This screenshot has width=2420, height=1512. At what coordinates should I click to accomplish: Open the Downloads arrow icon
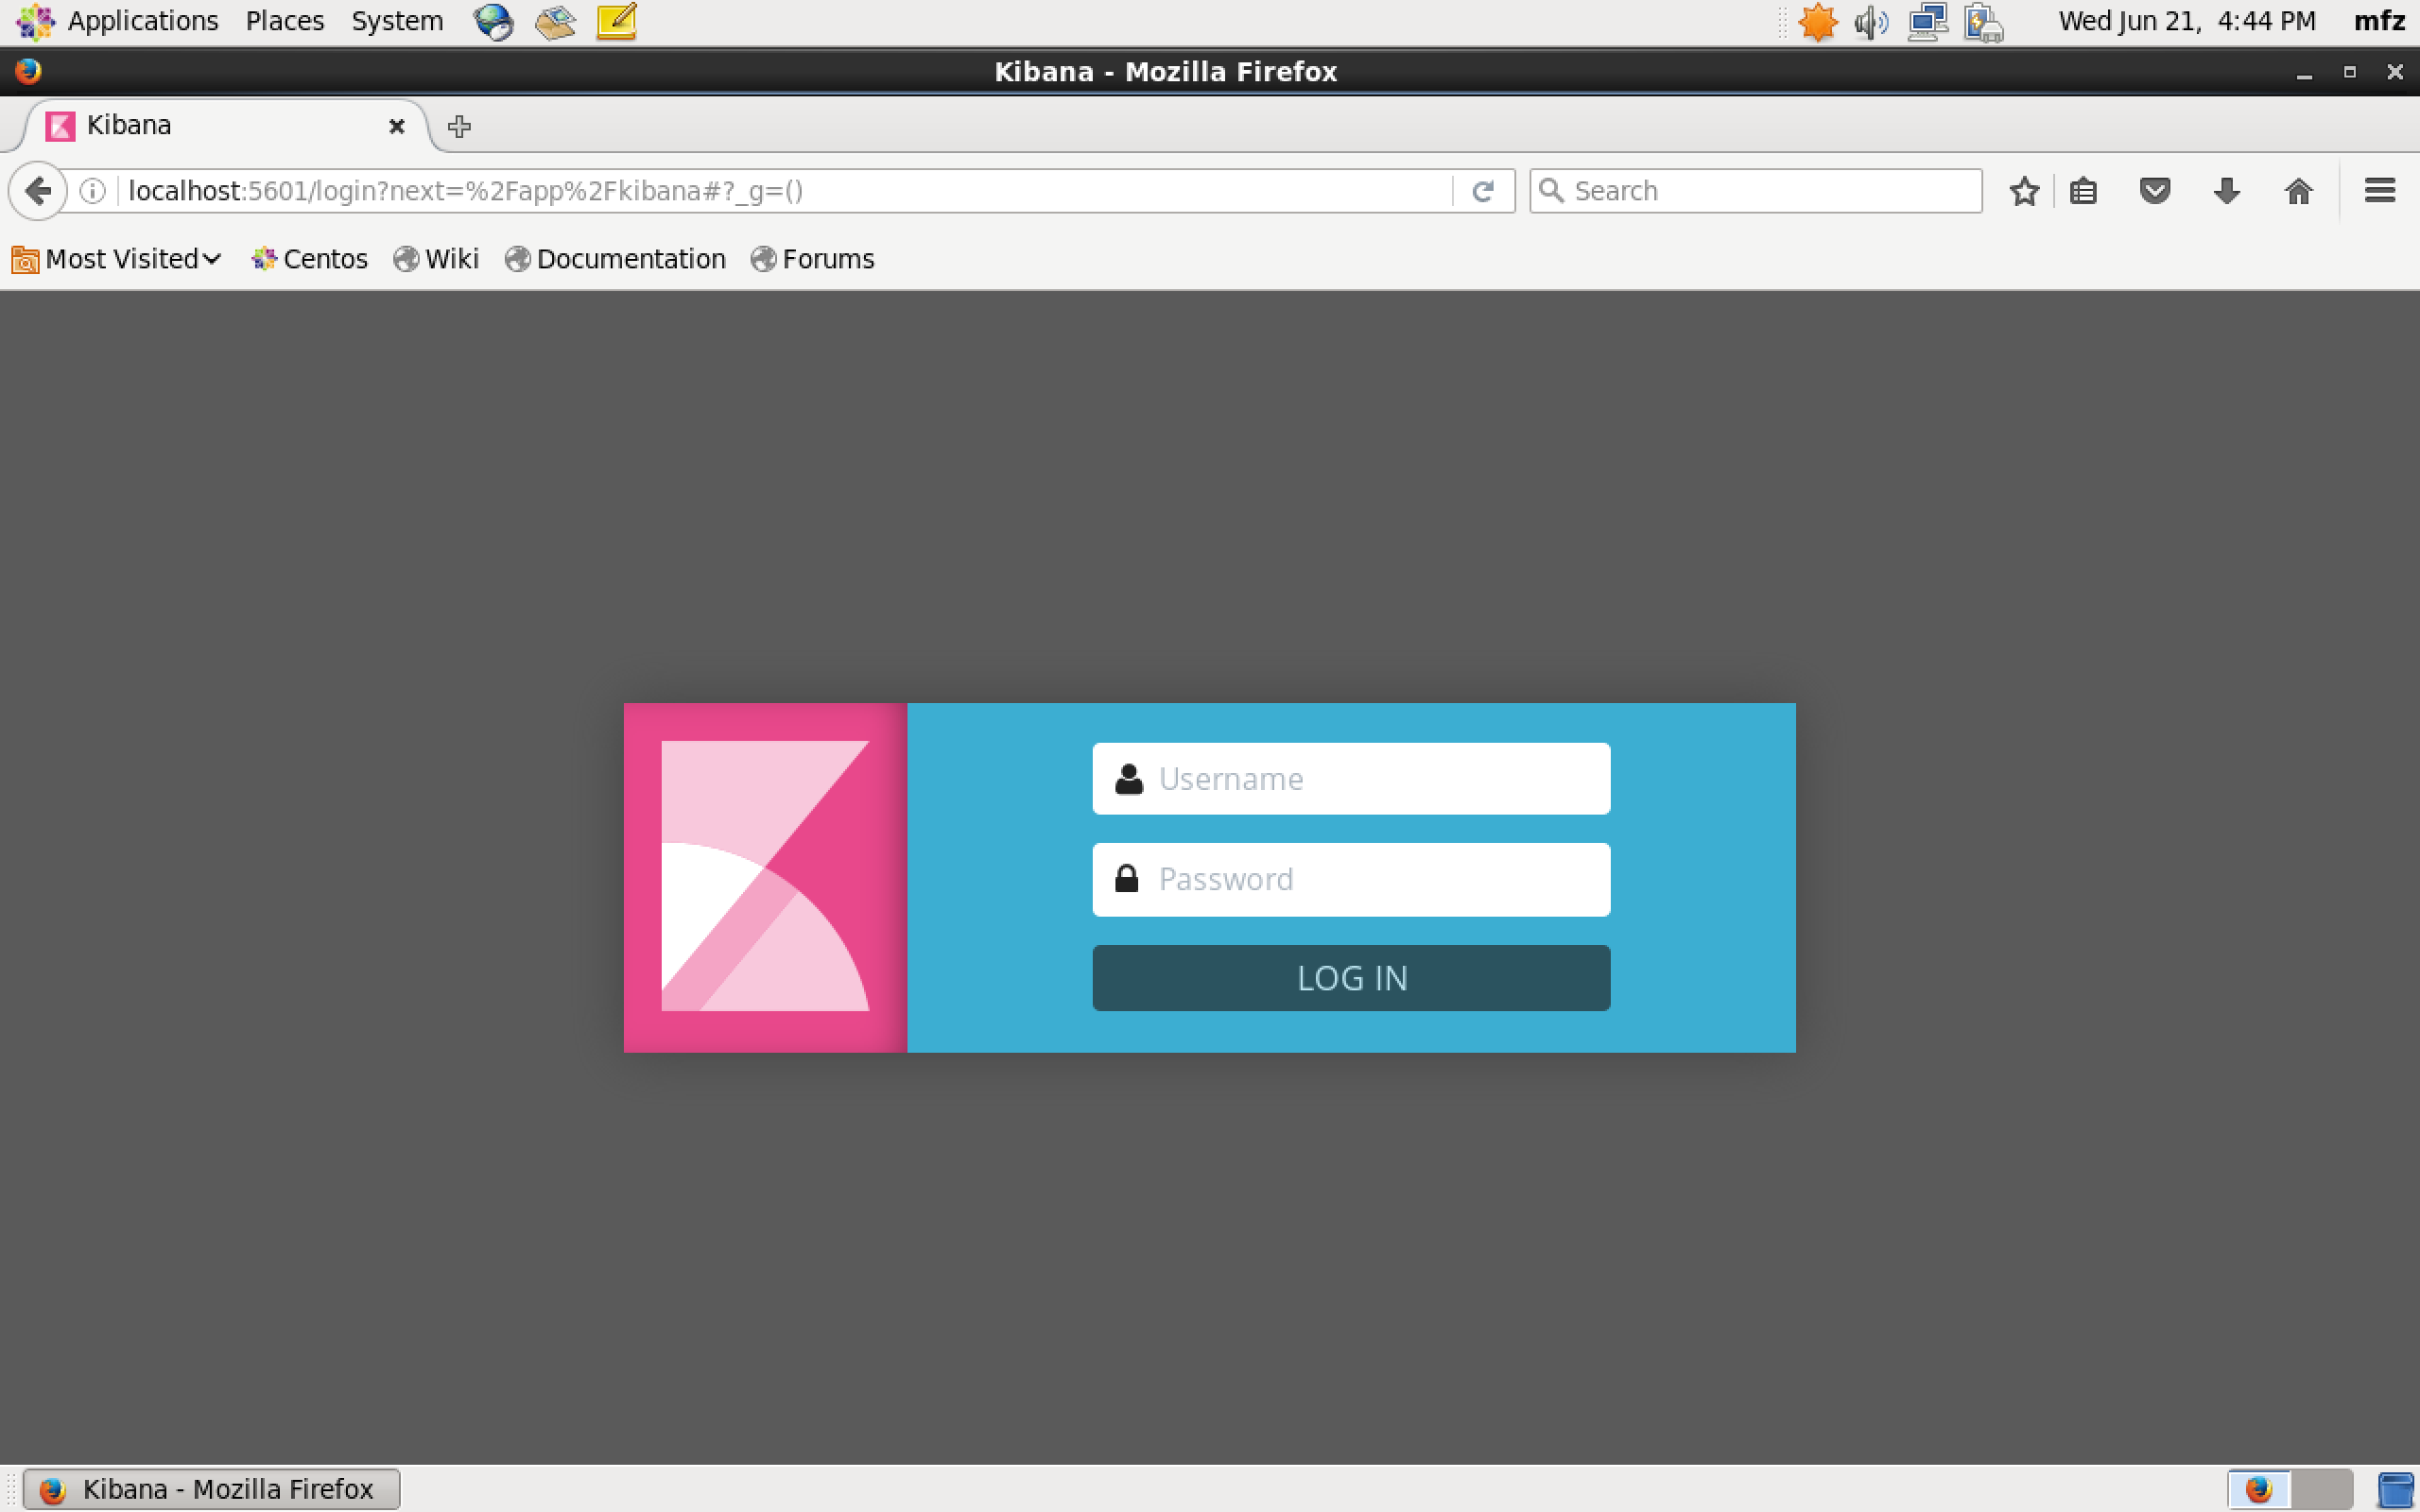point(2226,191)
